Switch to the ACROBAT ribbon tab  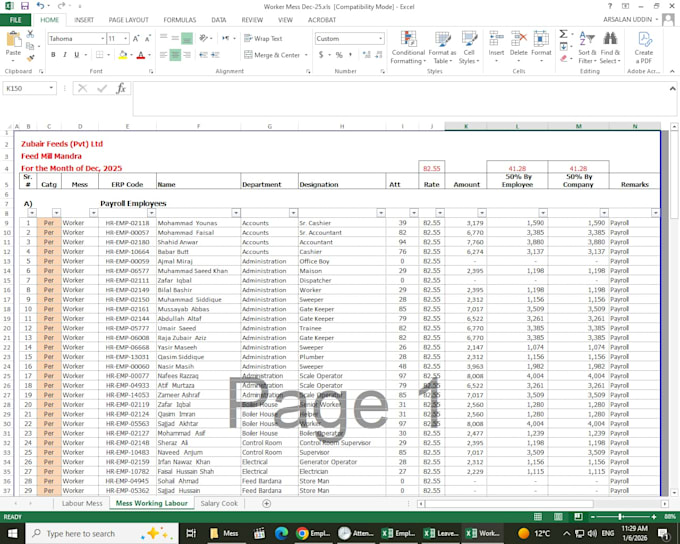pos(322,20)
